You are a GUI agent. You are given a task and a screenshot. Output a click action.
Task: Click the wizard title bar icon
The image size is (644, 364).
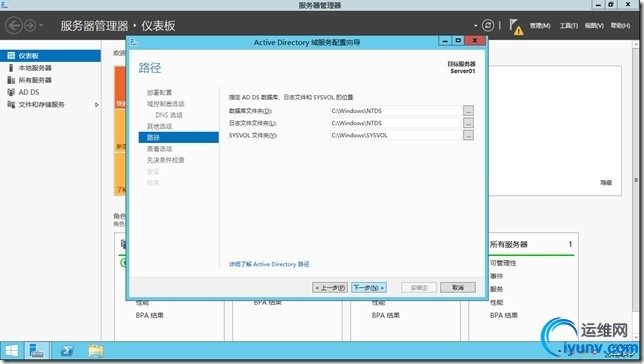(134, 42)
